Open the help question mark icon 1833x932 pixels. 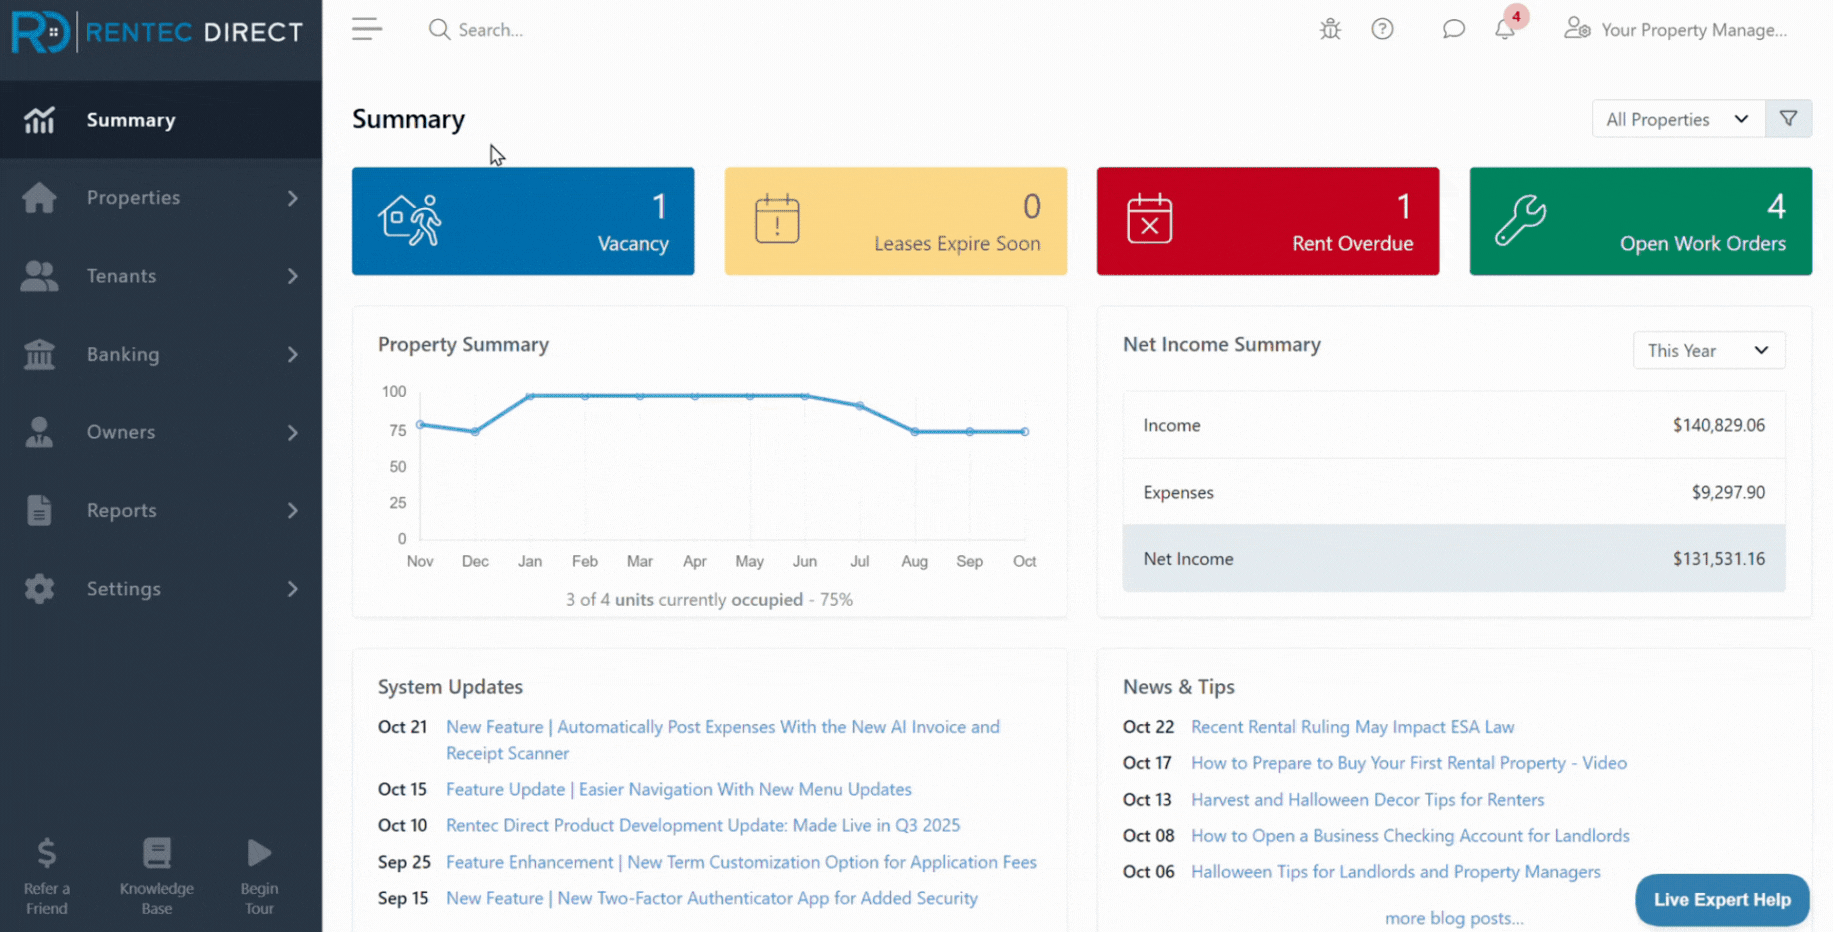1382,29
